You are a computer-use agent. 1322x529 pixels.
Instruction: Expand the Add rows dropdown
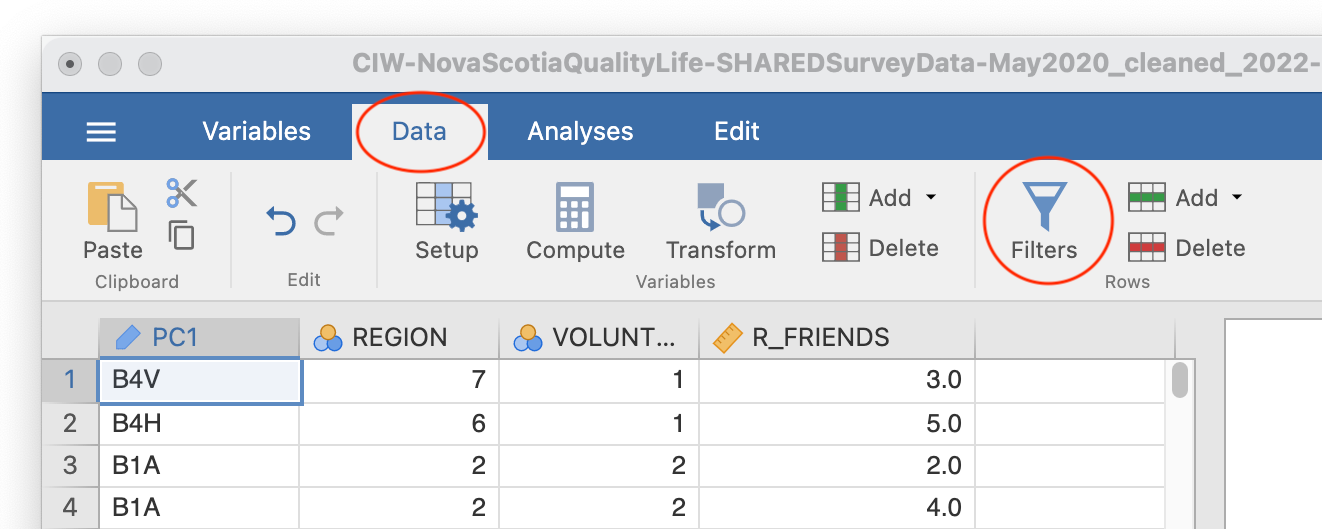[1186, 198]
